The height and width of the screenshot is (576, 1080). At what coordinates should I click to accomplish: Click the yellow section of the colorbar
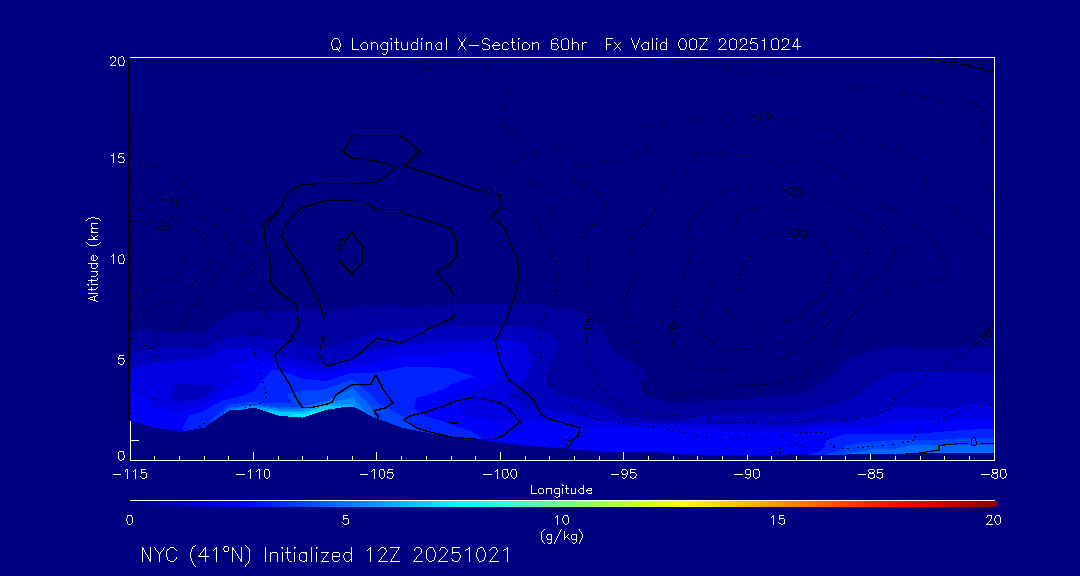[x=650, y=501]
